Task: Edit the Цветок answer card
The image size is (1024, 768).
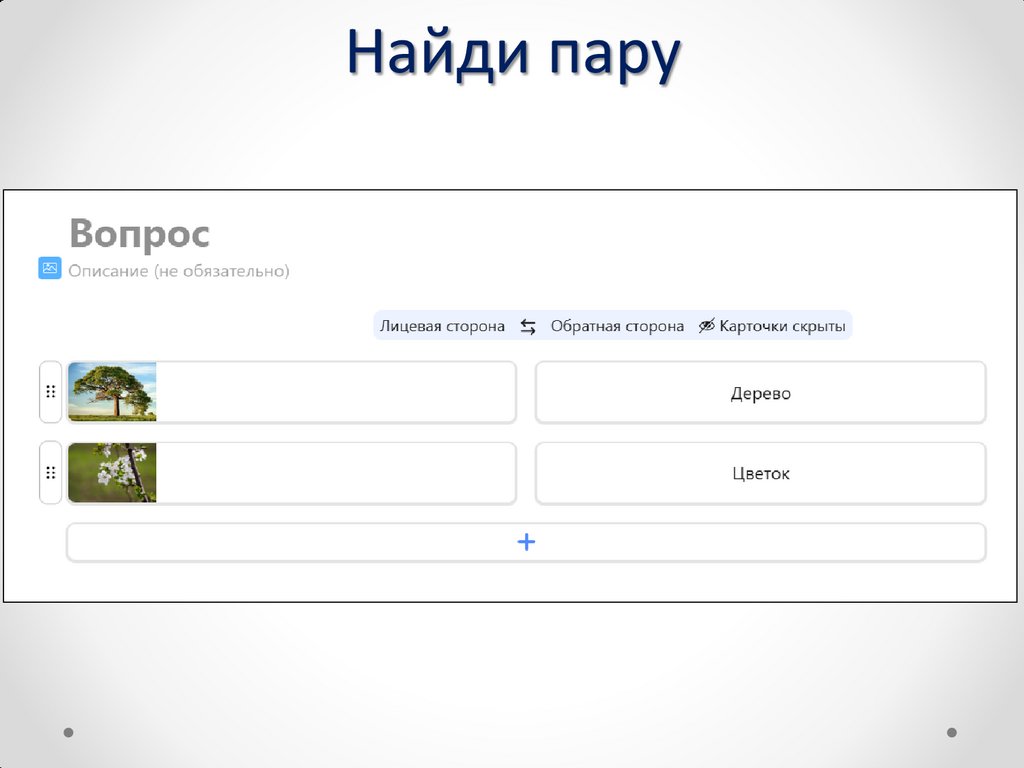Action: pyautogui.click(x=761, y=473)
